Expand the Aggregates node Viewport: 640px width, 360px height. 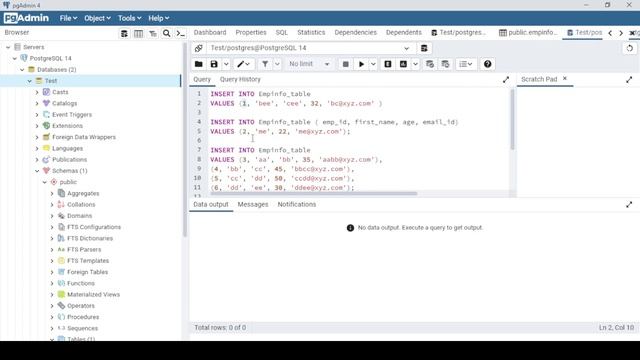[x=52, y=193]
